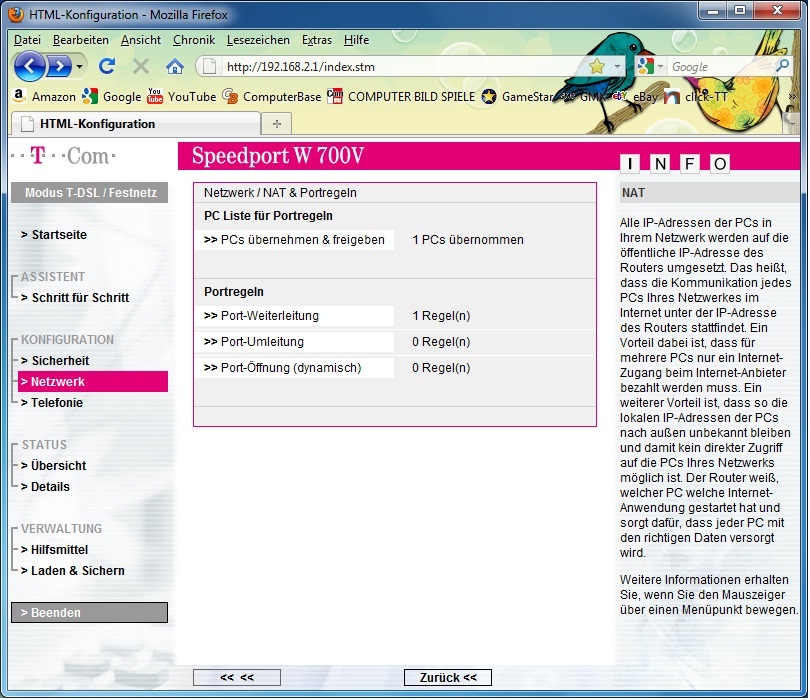This screenshot has height=700, width=810.
Task: Go to the home page via house icon
Action: point(175,66)
